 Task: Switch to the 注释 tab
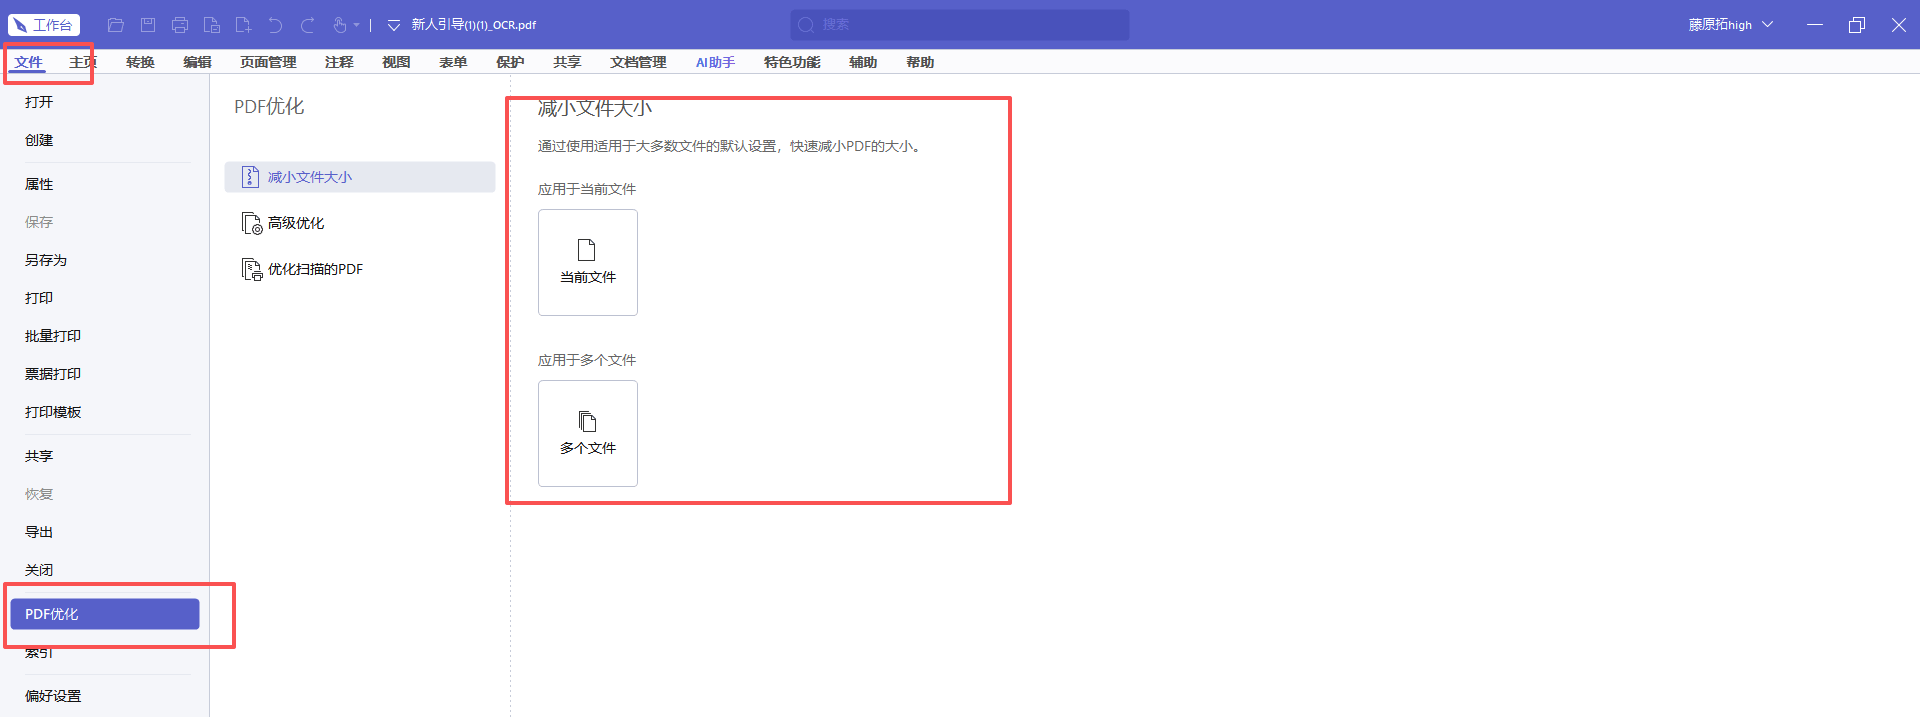click(339, 62)
